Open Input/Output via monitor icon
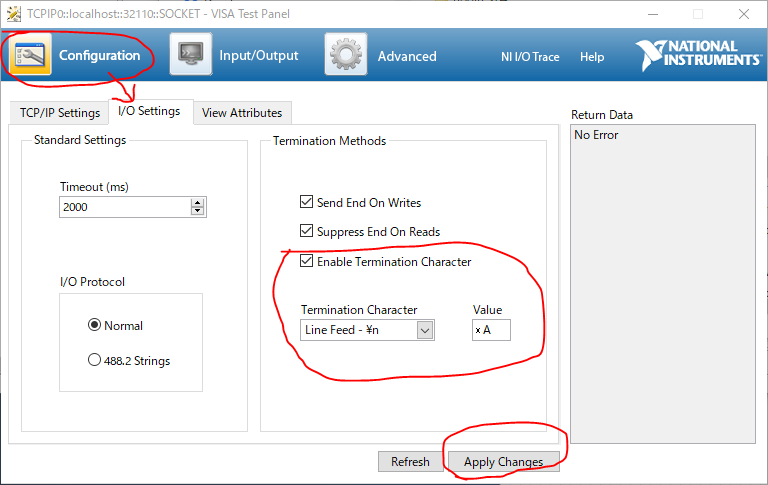The width and height of the screenshot is (768, 485). pyautogui.click(x=191, y=54)
